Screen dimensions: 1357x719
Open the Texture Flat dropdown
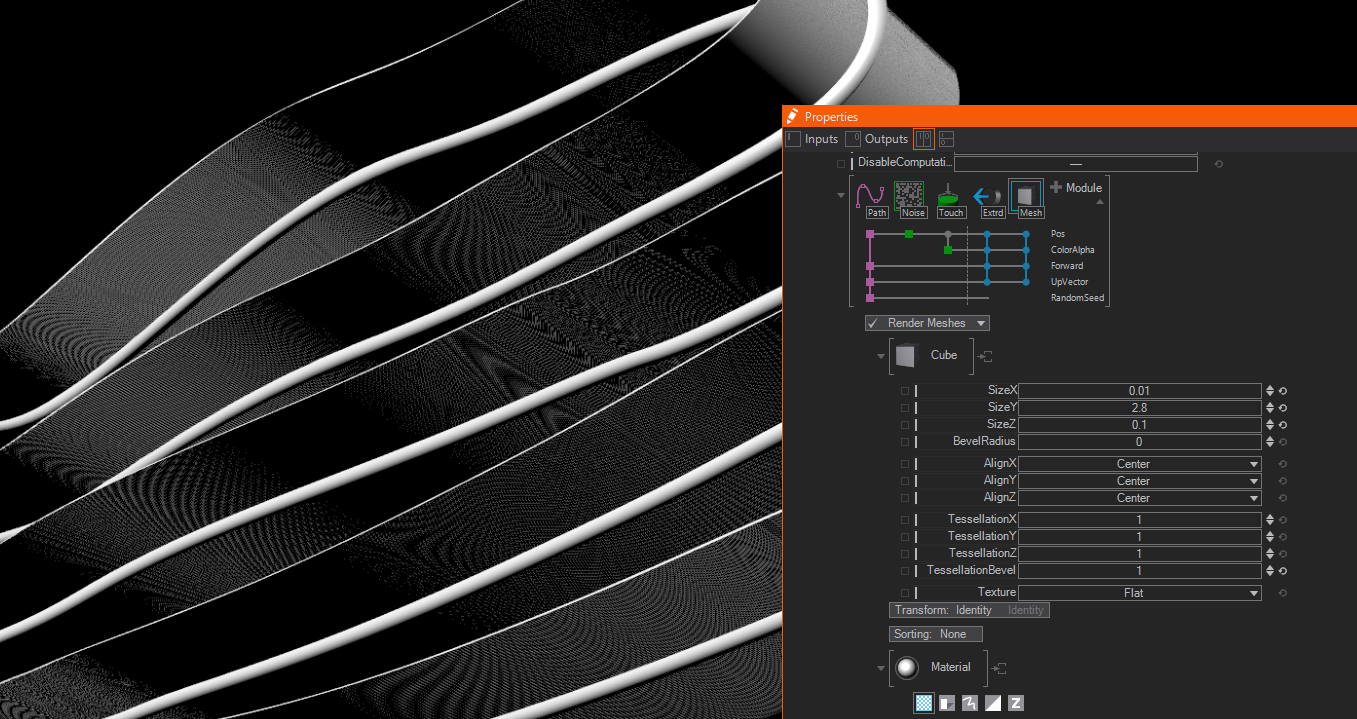click(x=1139, y=593)
